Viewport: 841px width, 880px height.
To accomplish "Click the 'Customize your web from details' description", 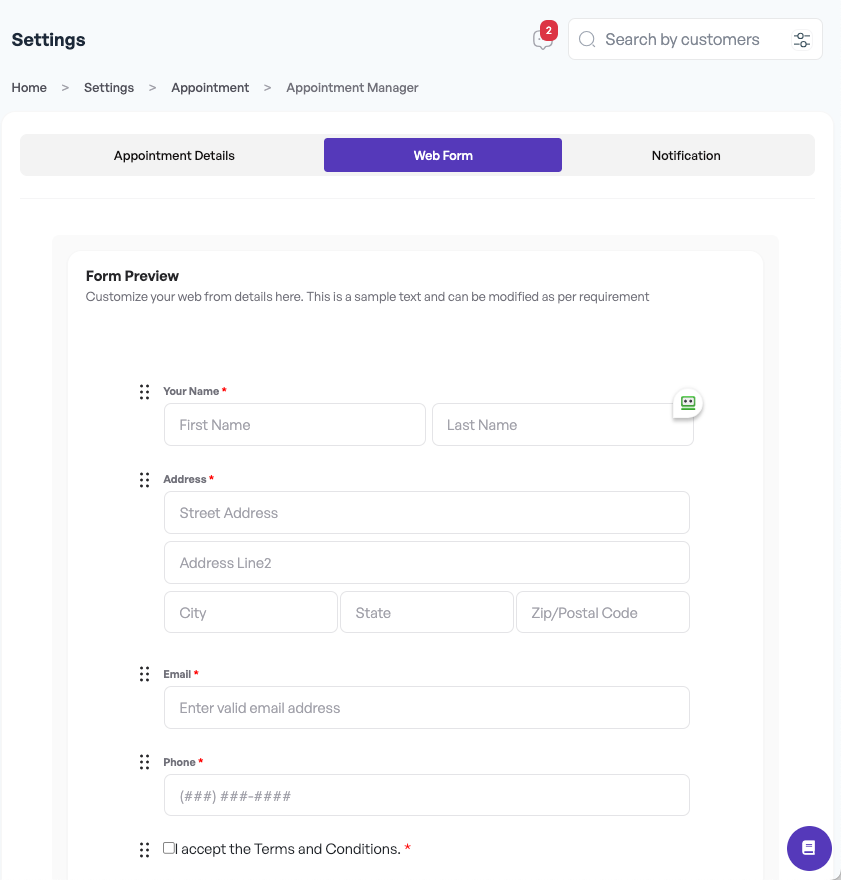I will pos(367,297).
